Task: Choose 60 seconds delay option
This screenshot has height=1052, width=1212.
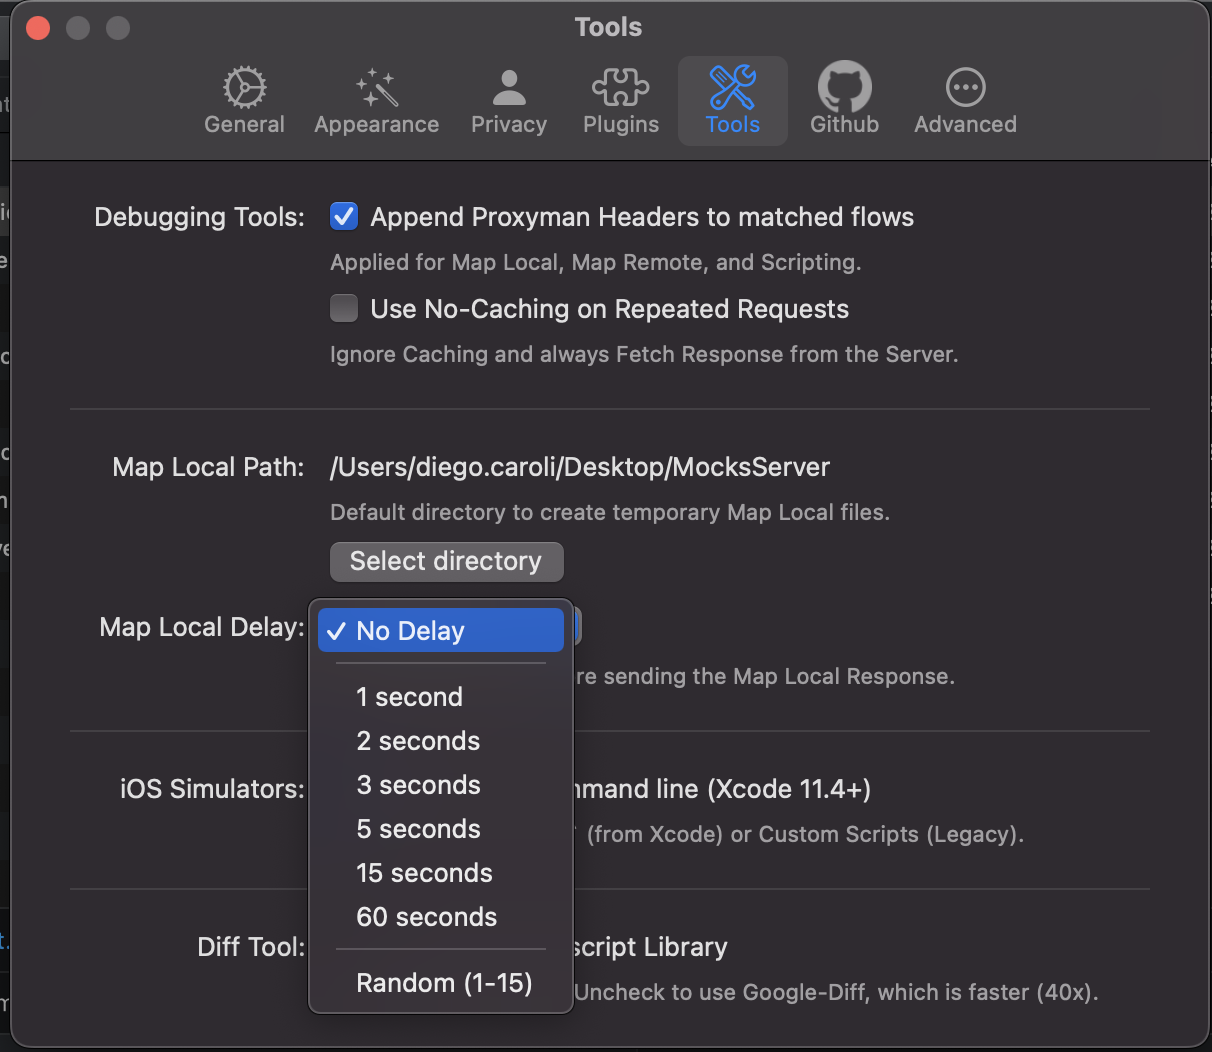Action: coord(441,917)
